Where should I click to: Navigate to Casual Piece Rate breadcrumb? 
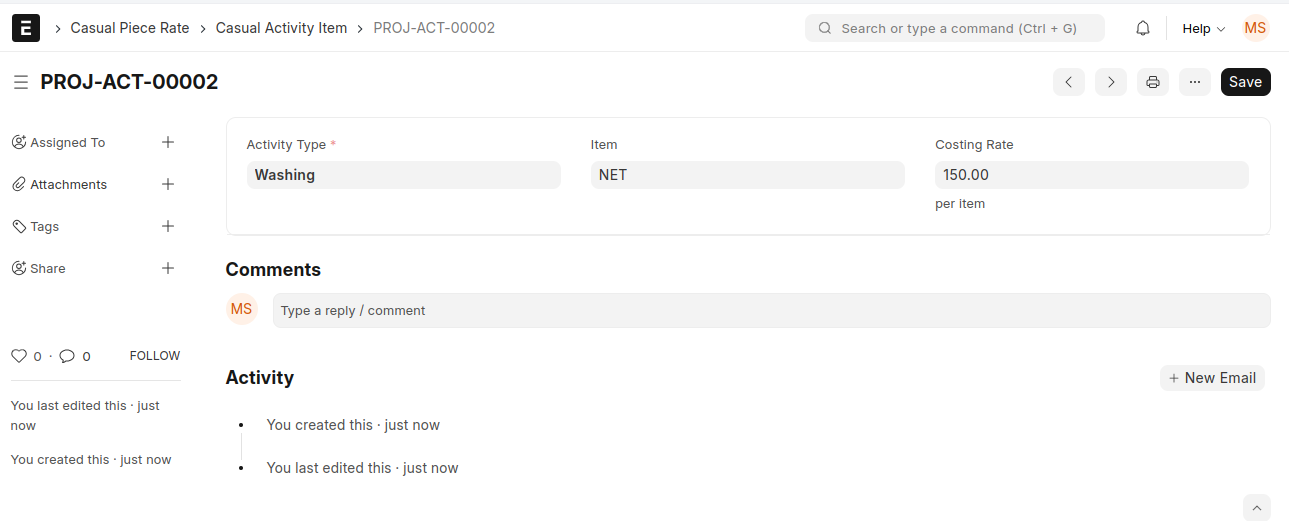click(130, 28)
